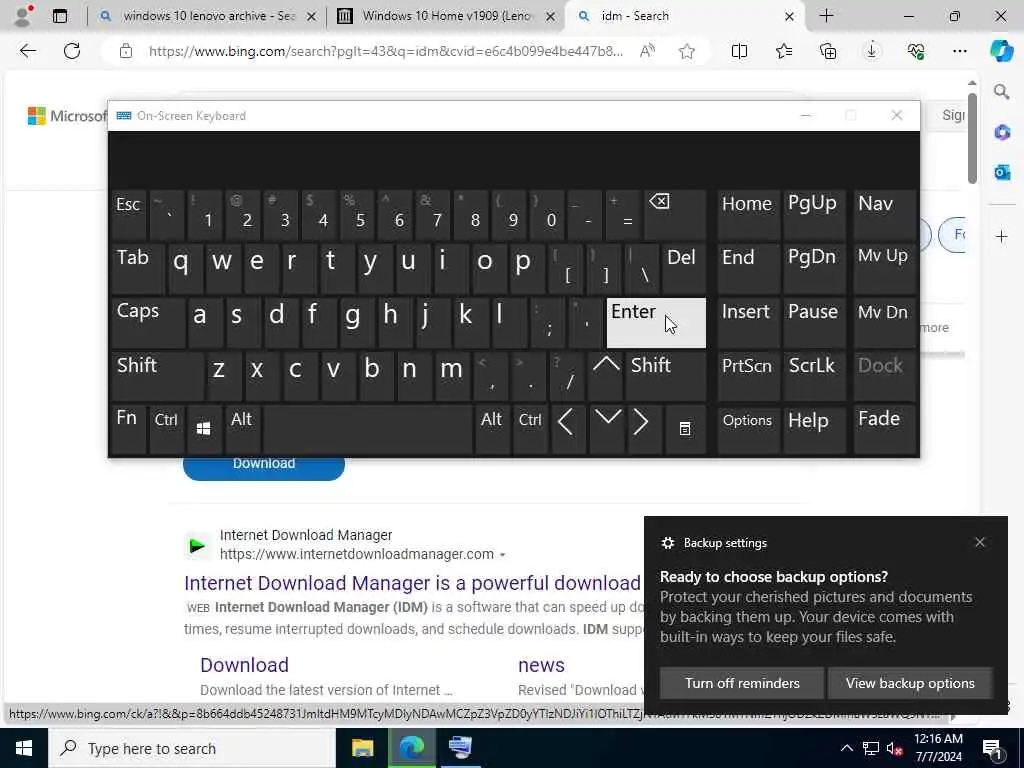Image resolution: width=1024 pixels, height=768 pixels.
Task: Click the Tab key on On-Screen Keyboard
Action: pos(137,268)
